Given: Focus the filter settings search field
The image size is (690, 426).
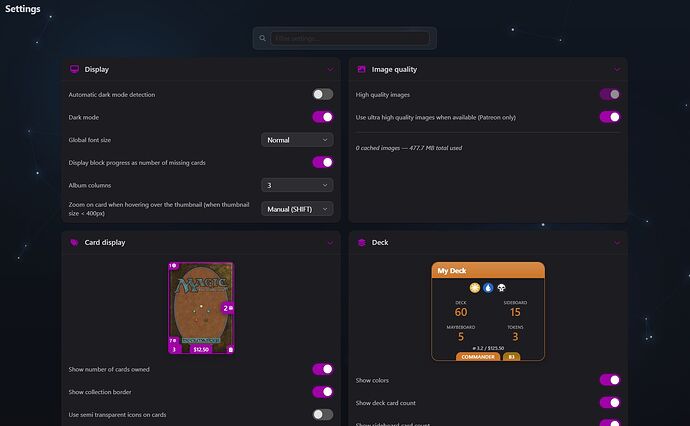Looking at the screenshot, I should click(x=350, y=38).
